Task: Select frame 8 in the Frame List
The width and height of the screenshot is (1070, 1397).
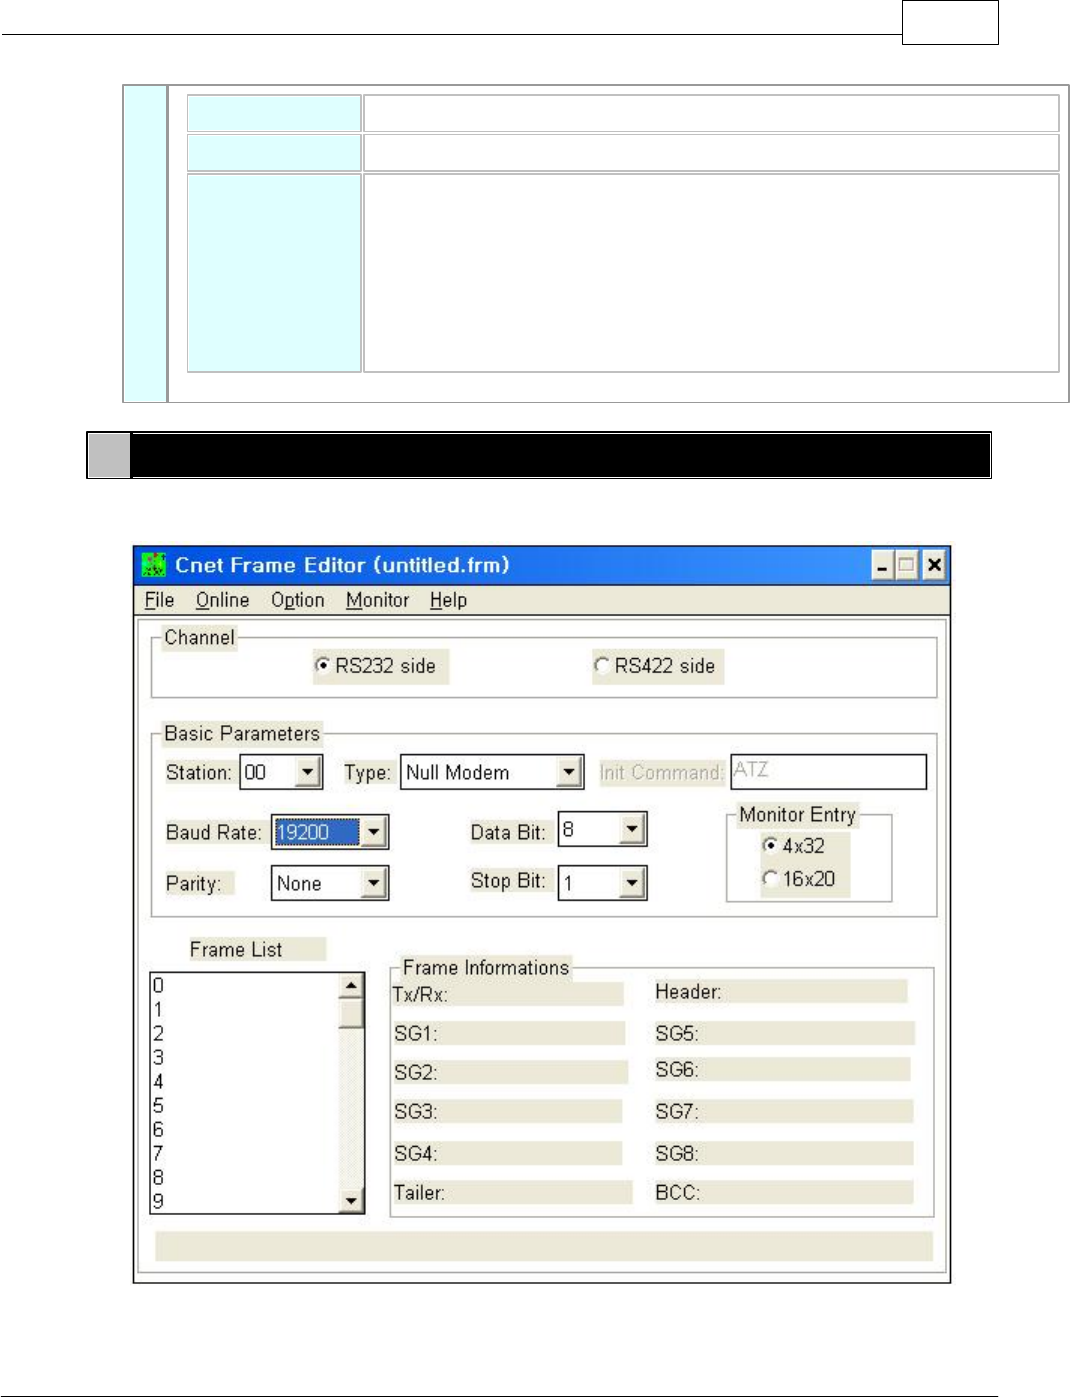Action: [x=158, y=1178]
